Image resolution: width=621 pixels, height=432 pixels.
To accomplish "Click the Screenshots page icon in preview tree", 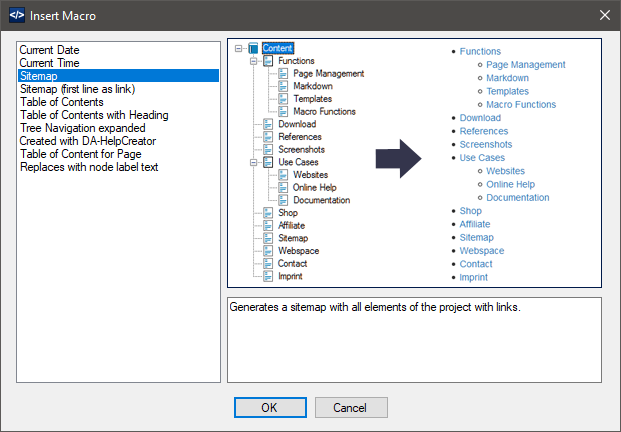I will tap(268, 150).
